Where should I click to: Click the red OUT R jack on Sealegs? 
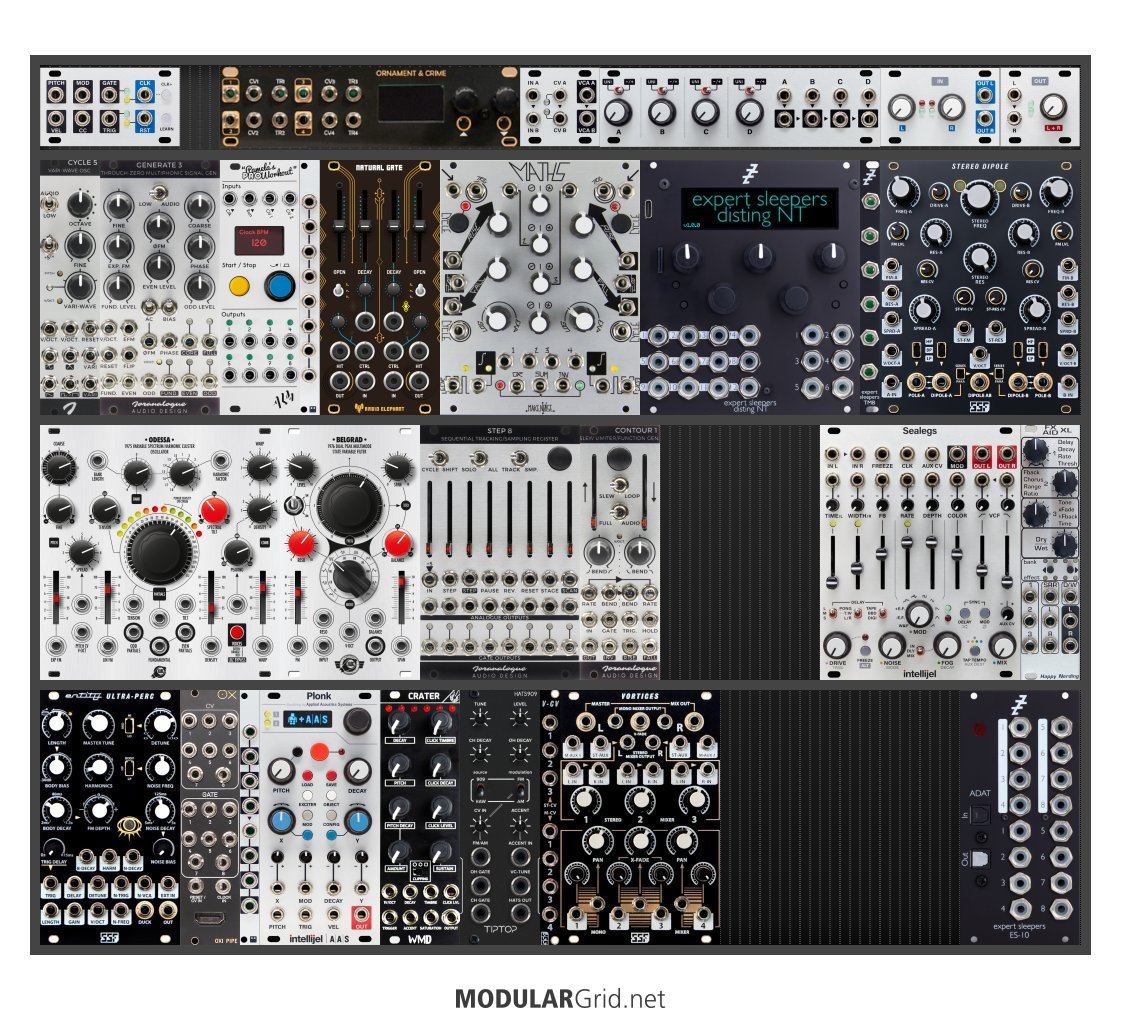tap(1007, 453)
